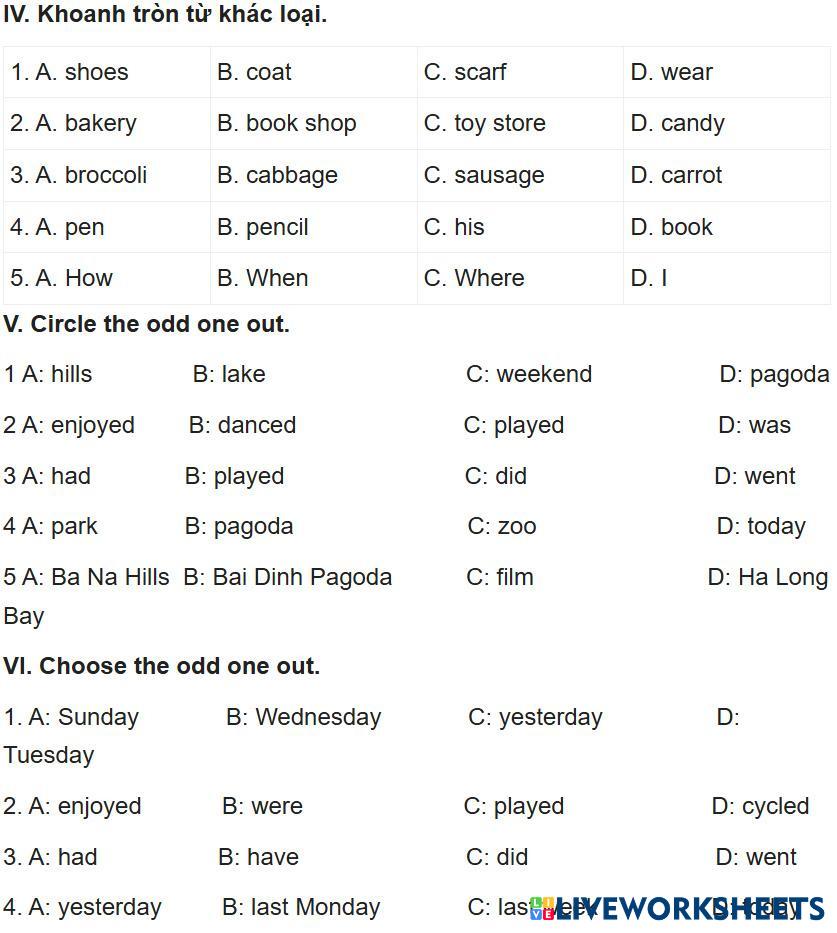
Task: Choose the question word "B. When"
Action: tap(262, 278)
